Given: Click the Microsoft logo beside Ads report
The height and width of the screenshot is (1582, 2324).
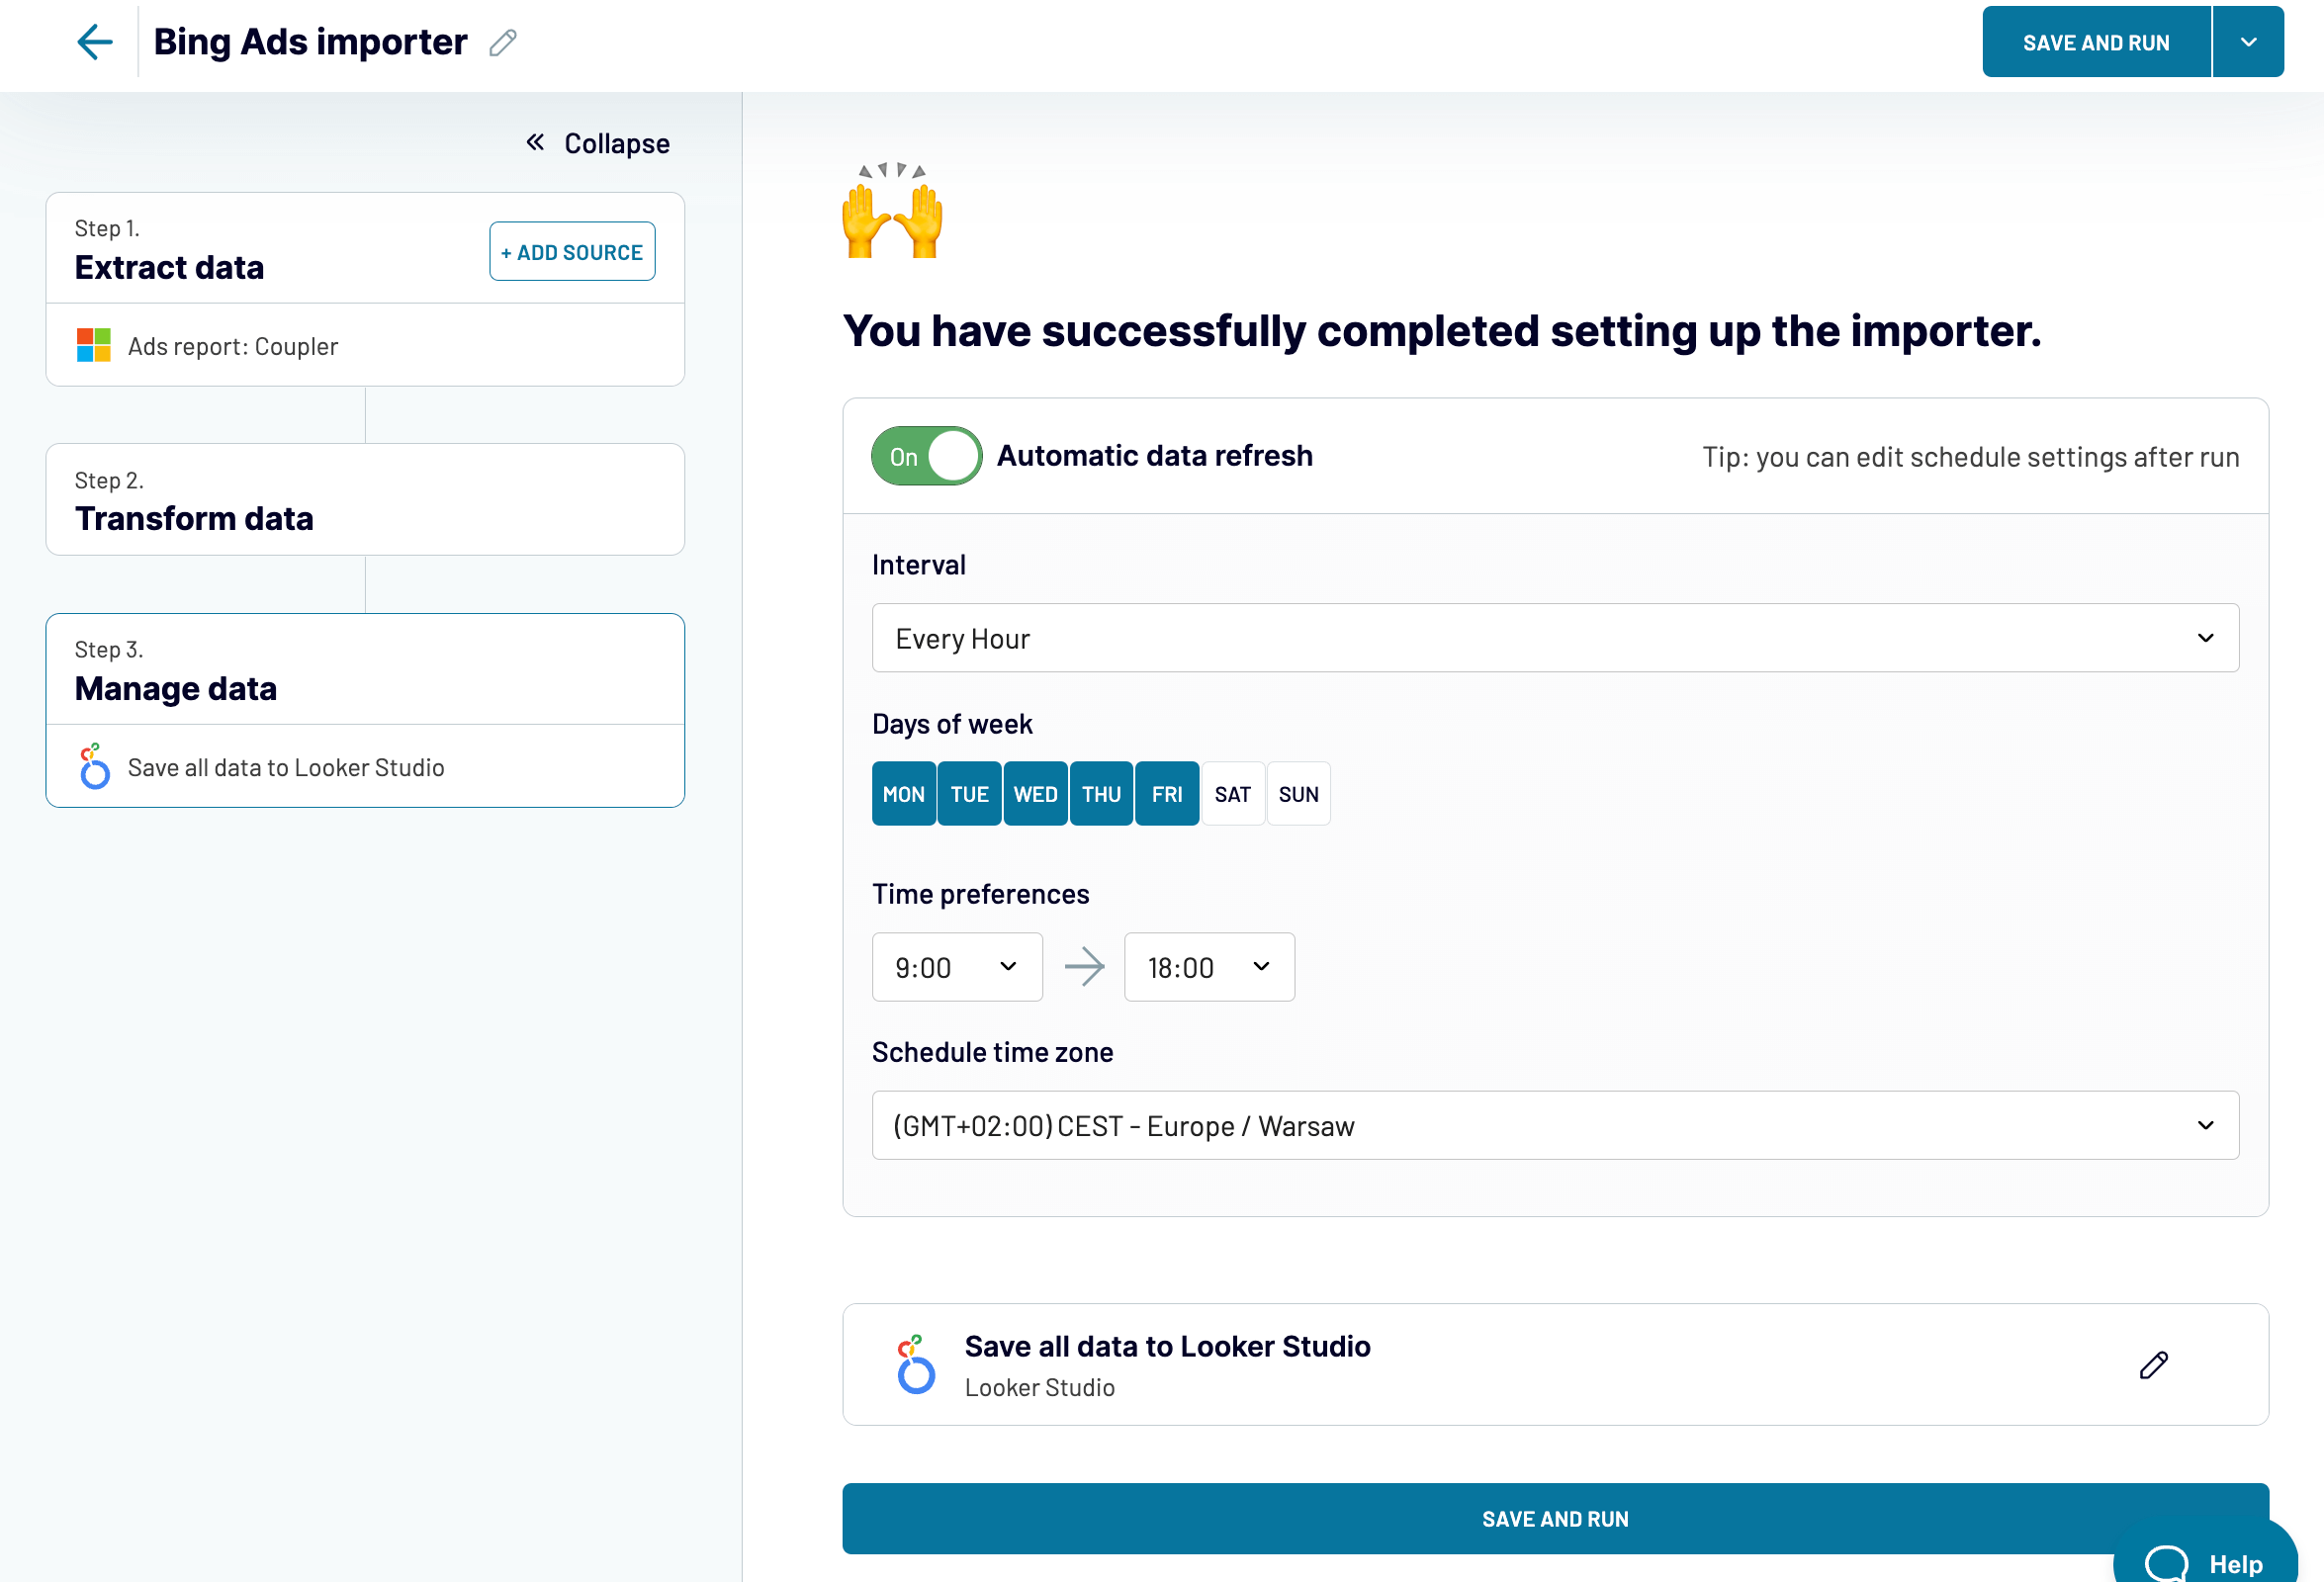Looking at the screenshot, I should tap(94, 346).
